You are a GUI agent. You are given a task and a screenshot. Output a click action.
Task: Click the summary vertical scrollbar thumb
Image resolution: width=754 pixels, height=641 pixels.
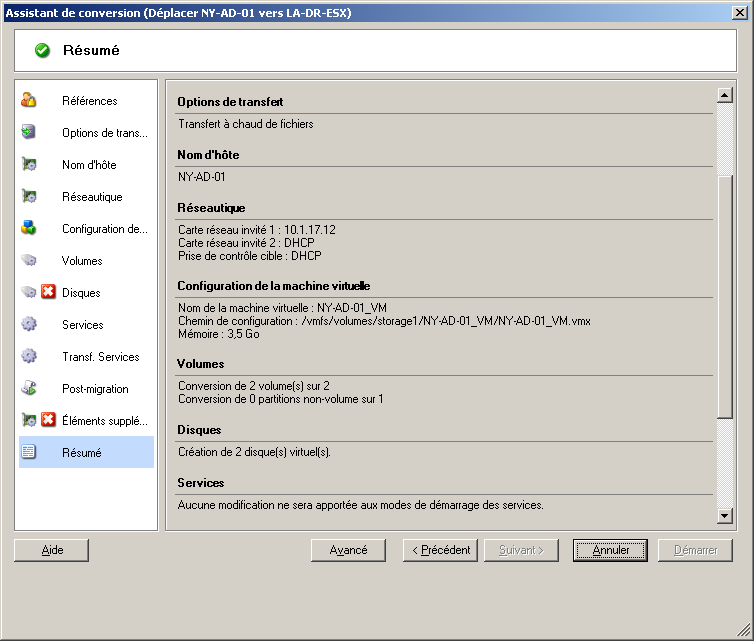click(725, 297)
